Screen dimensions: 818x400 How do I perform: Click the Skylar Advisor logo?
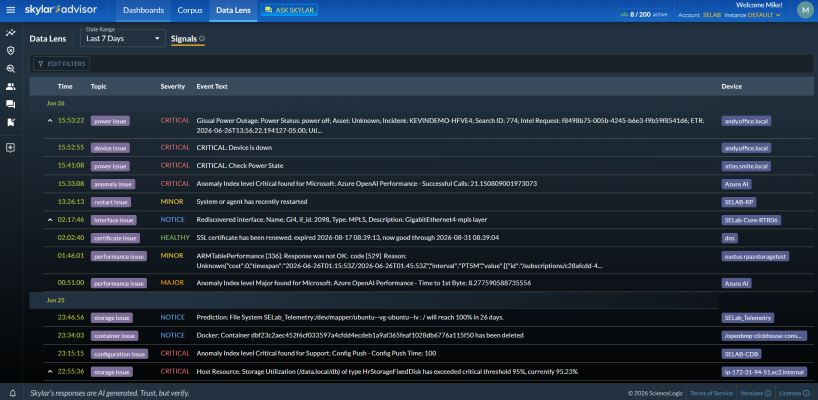pos(62,10)
